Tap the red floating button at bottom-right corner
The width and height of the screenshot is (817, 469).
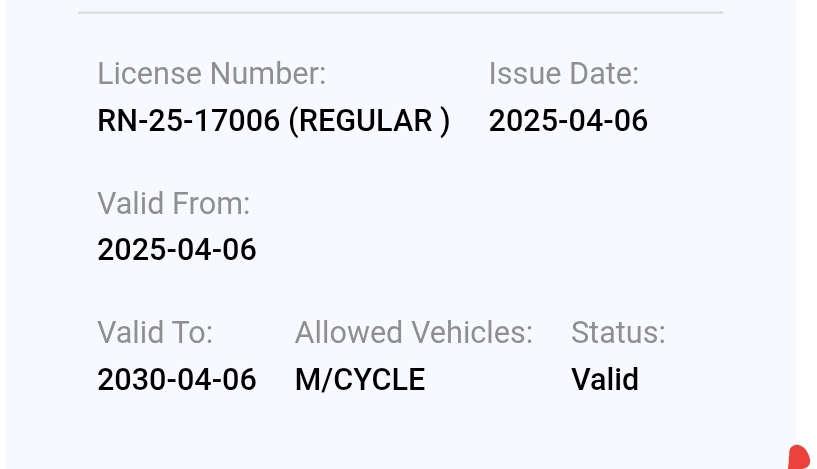point(801,458)
